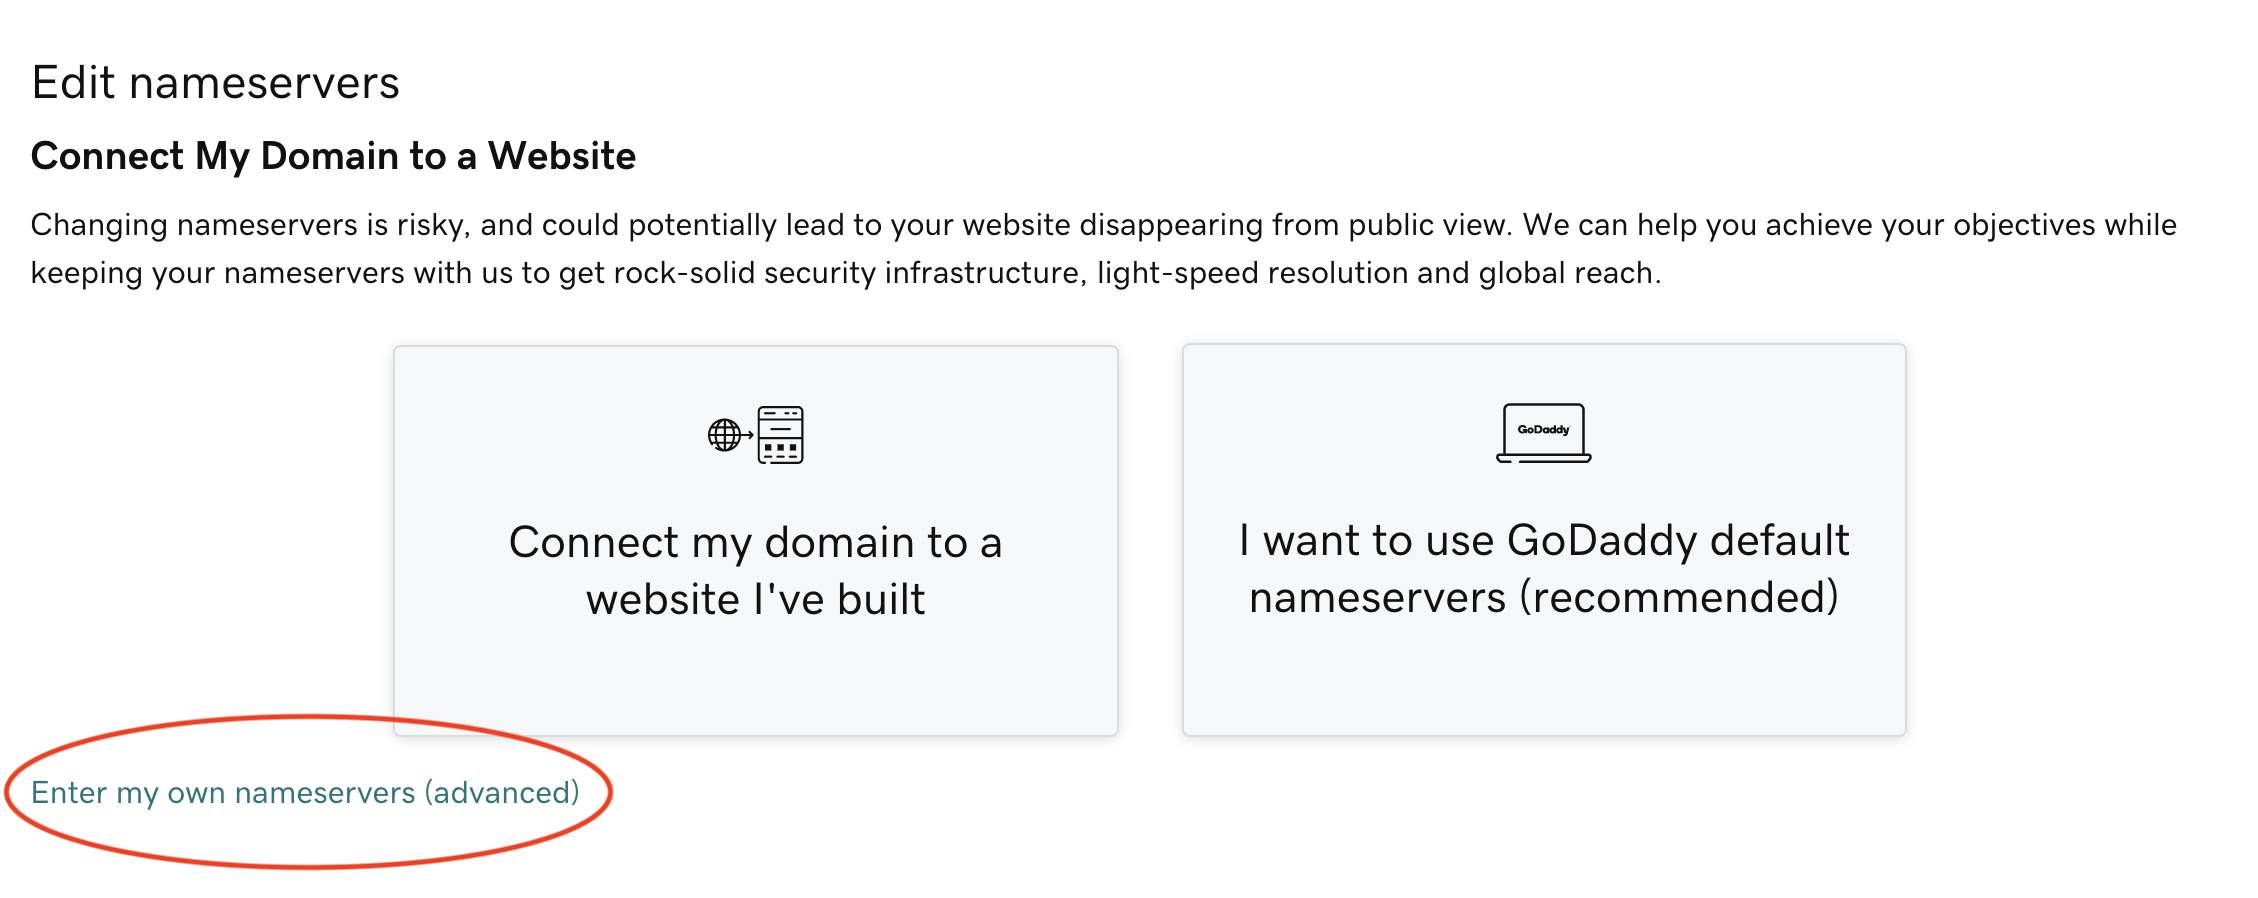Click the GoDaddy logo on laptop screen
The image size is (2258, 898).
pyautogui.click(x=1543, y=429)
